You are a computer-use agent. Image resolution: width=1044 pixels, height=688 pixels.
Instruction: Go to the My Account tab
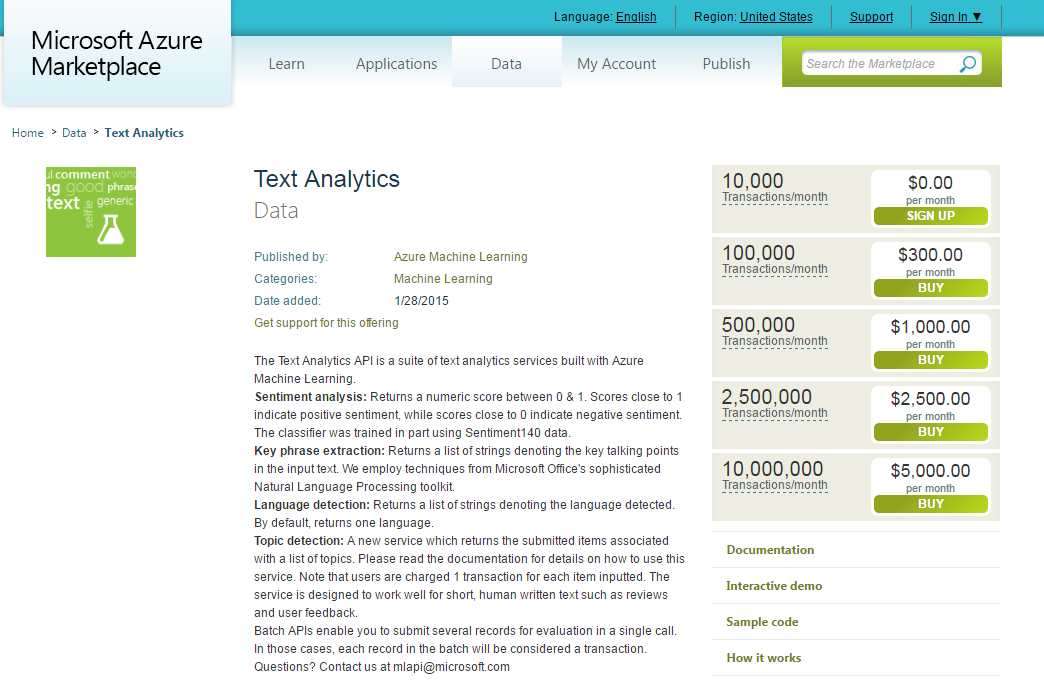point(616,63)
